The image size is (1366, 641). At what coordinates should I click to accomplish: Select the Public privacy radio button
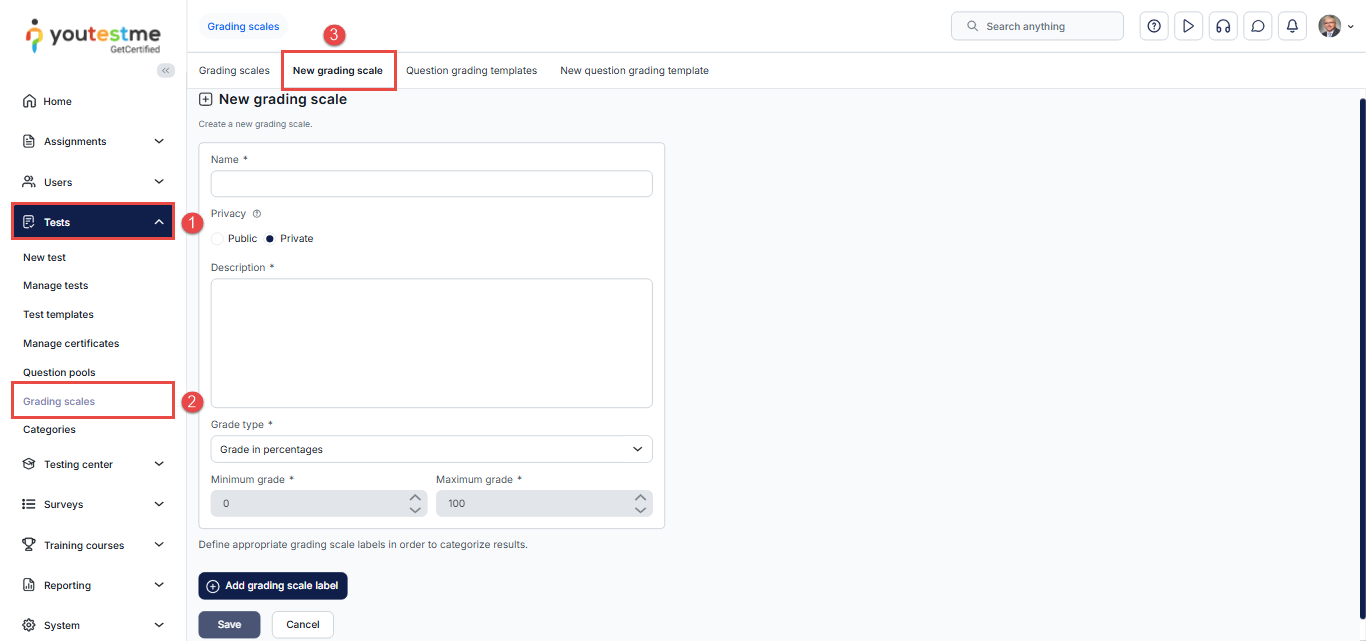pyautogui.click(x=218, y=239)
